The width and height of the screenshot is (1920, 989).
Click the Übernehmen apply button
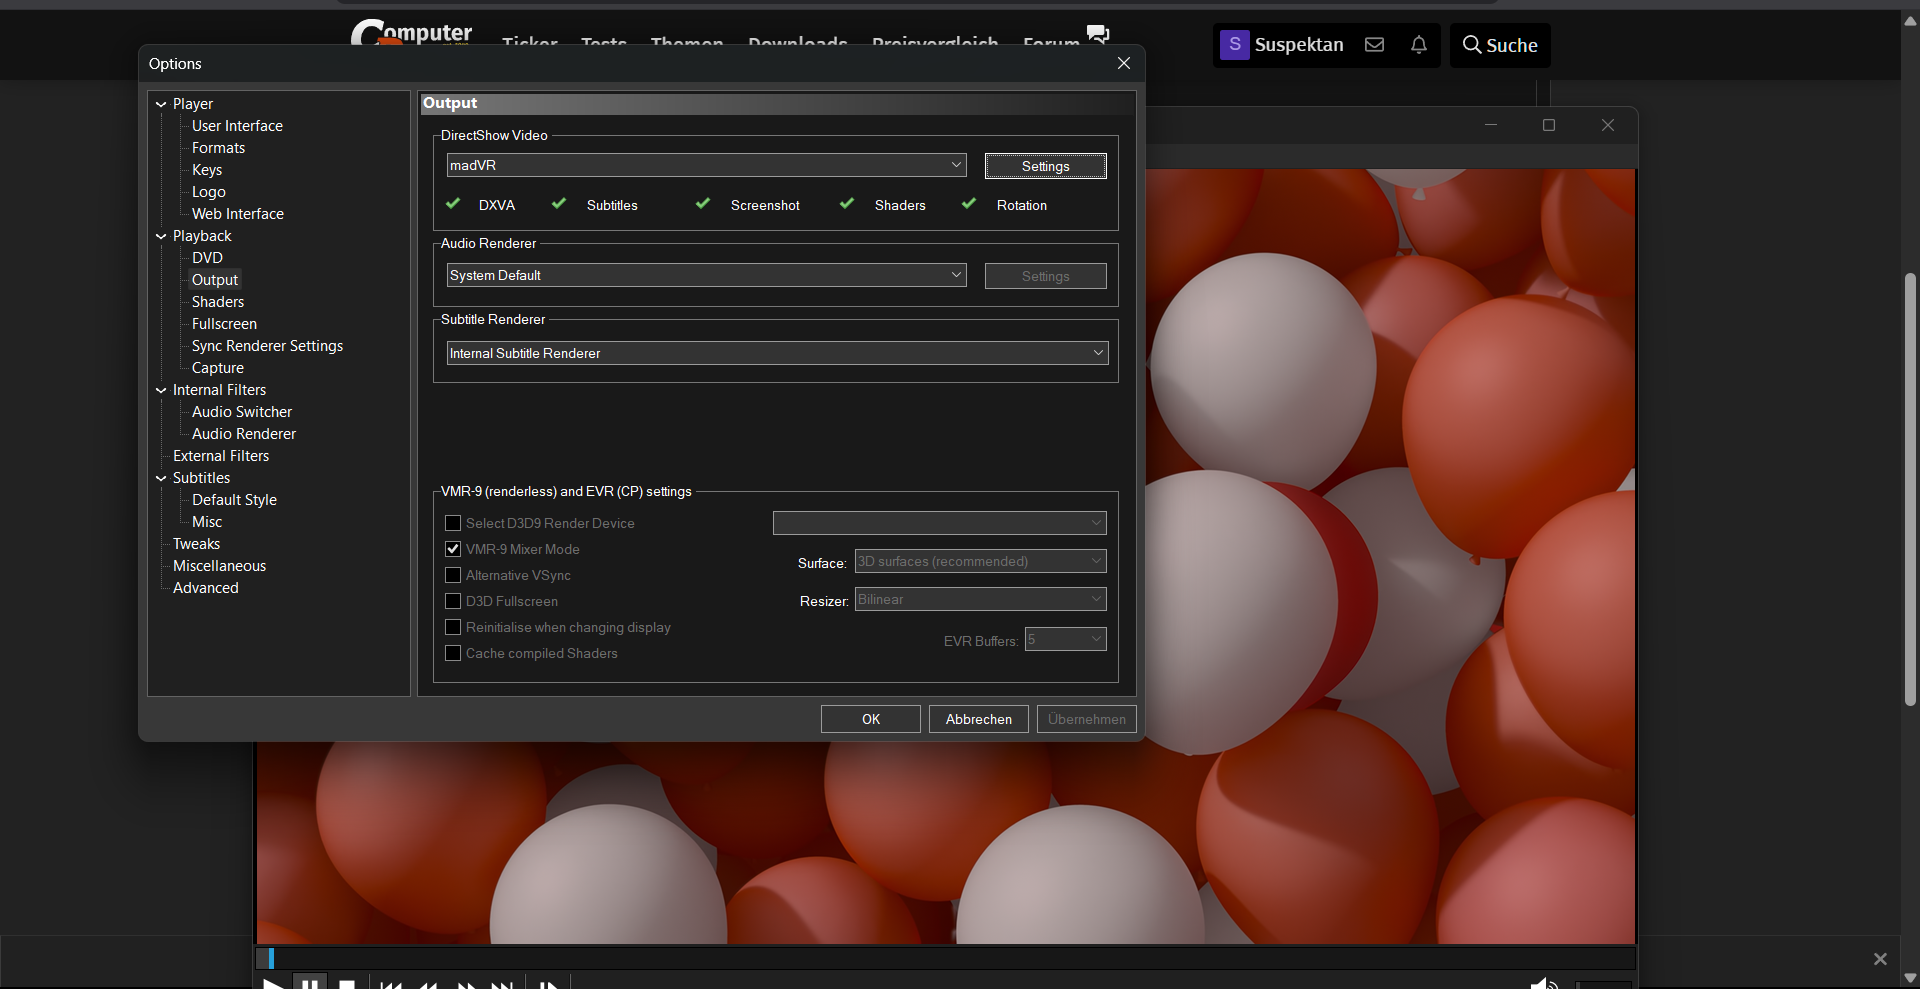[x=1087, y=719]
